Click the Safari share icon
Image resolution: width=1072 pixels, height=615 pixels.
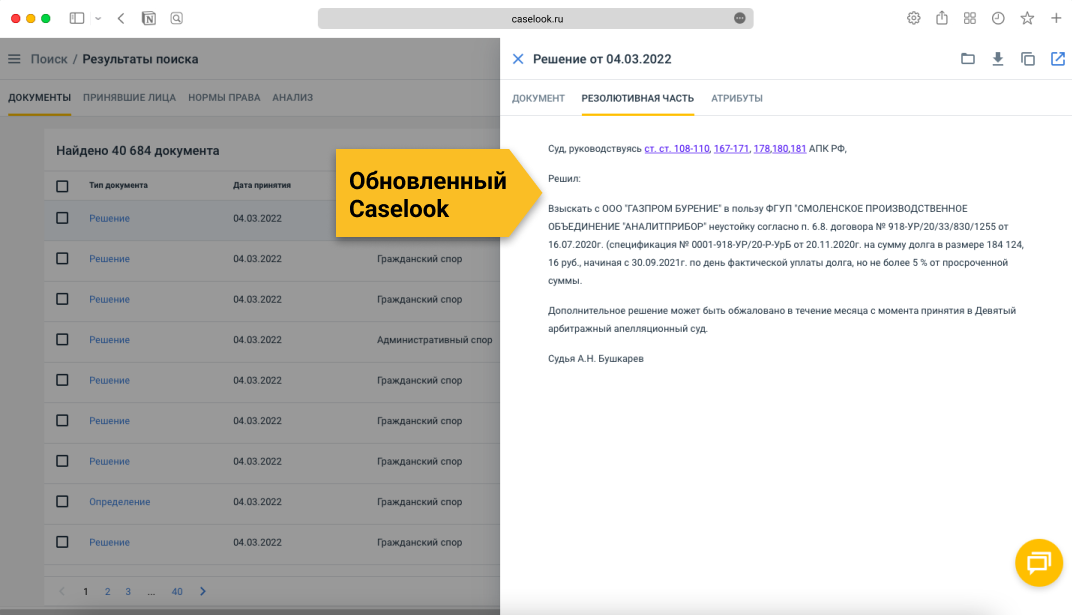tap(941, 18)
